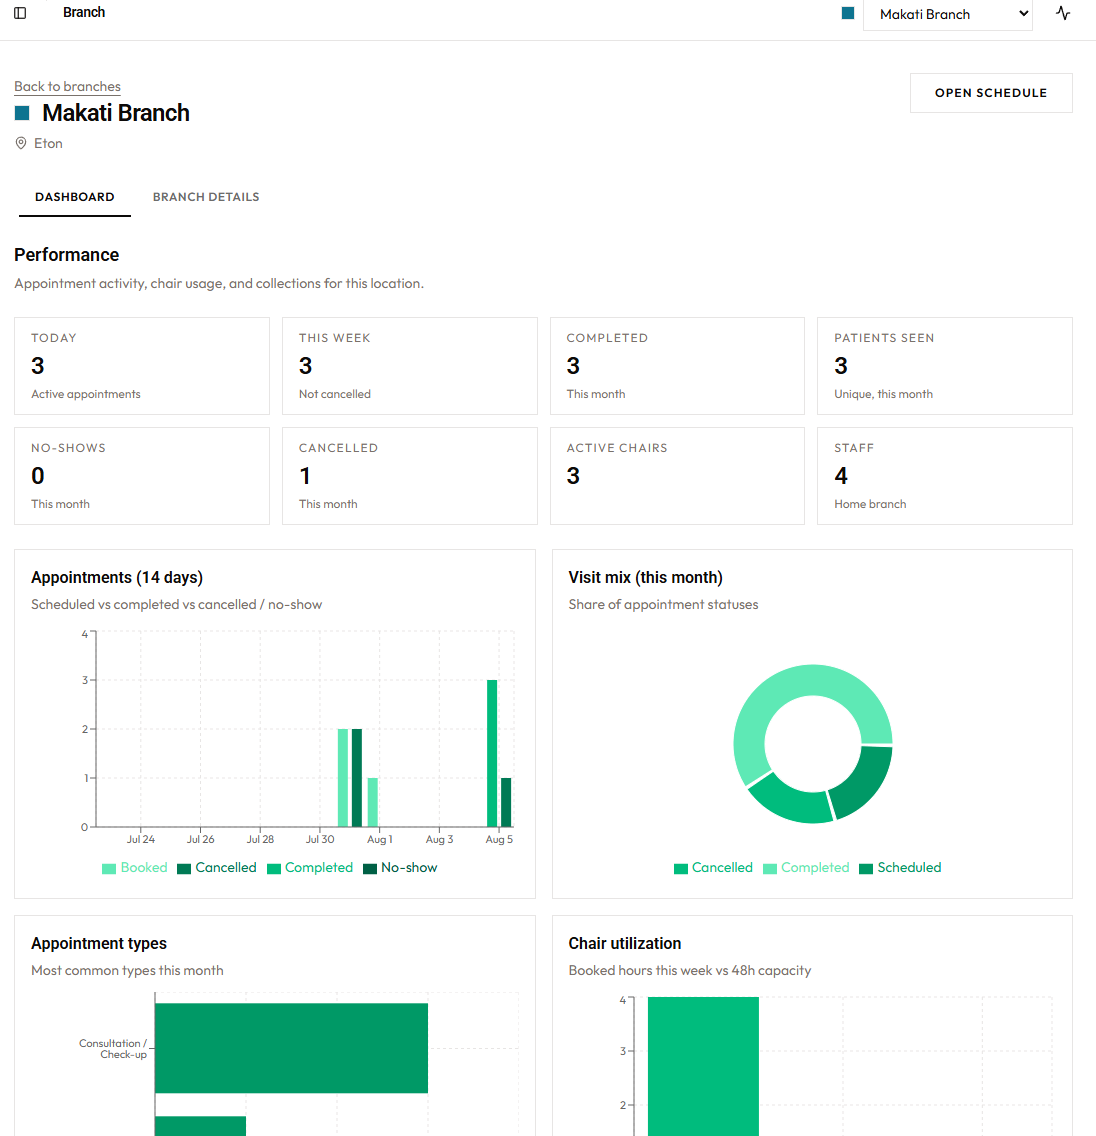Toggle Booked legend in Appointments chart
The image size is (1096, 1136).
coord(135,868)
